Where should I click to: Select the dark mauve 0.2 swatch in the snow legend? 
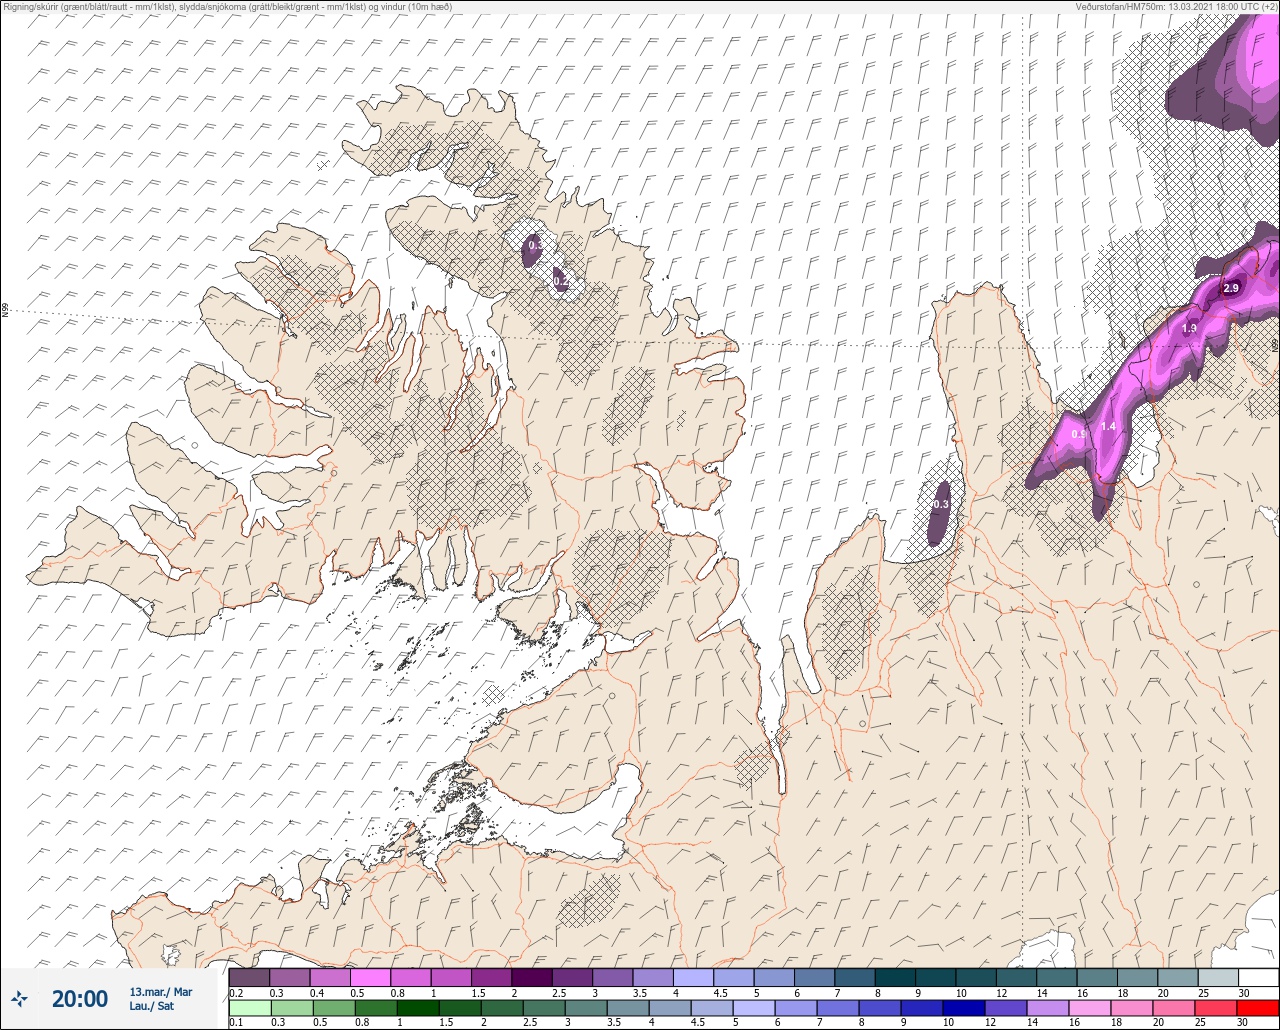tap(249, 977)
